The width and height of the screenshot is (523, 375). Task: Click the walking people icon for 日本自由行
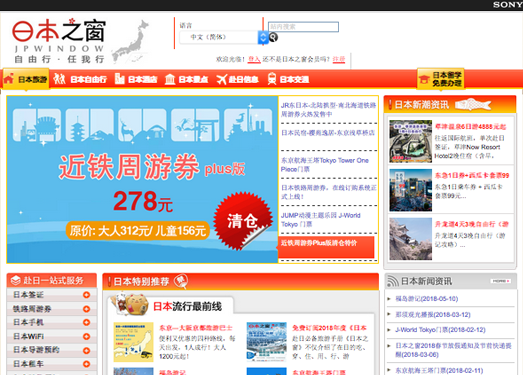(59, 79)
